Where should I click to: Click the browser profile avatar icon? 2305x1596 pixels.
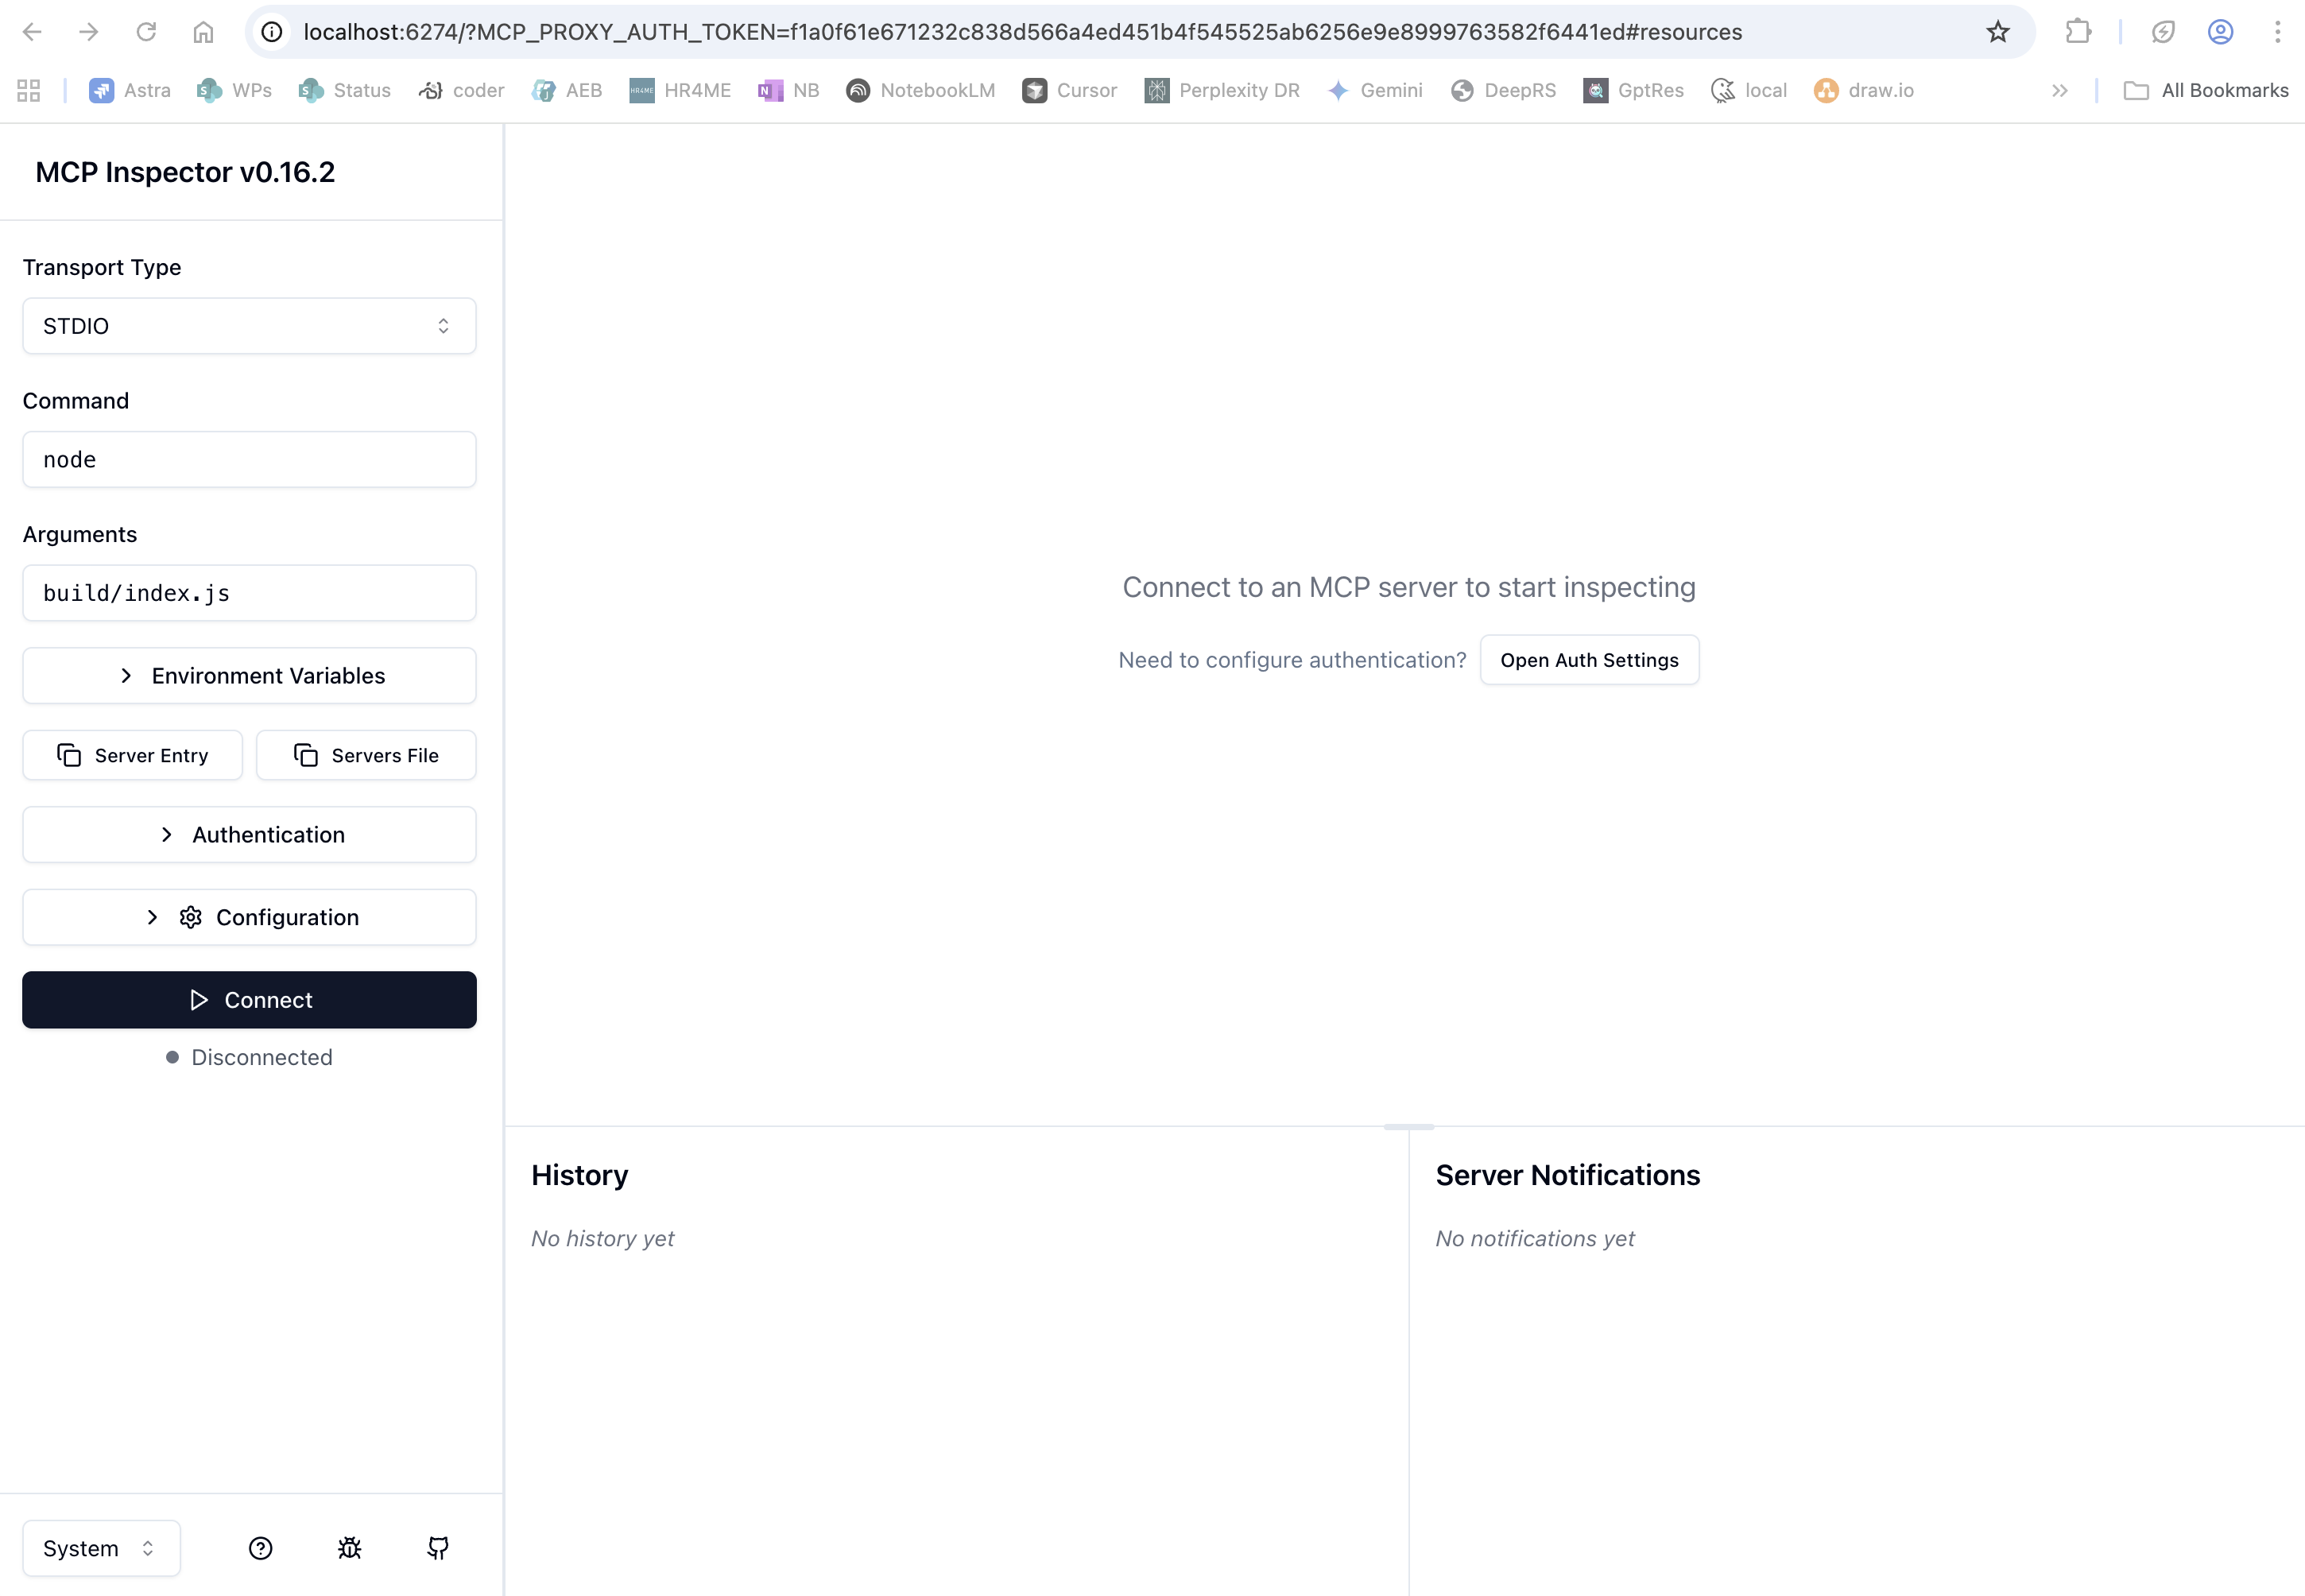click(x=2220, y=32)
